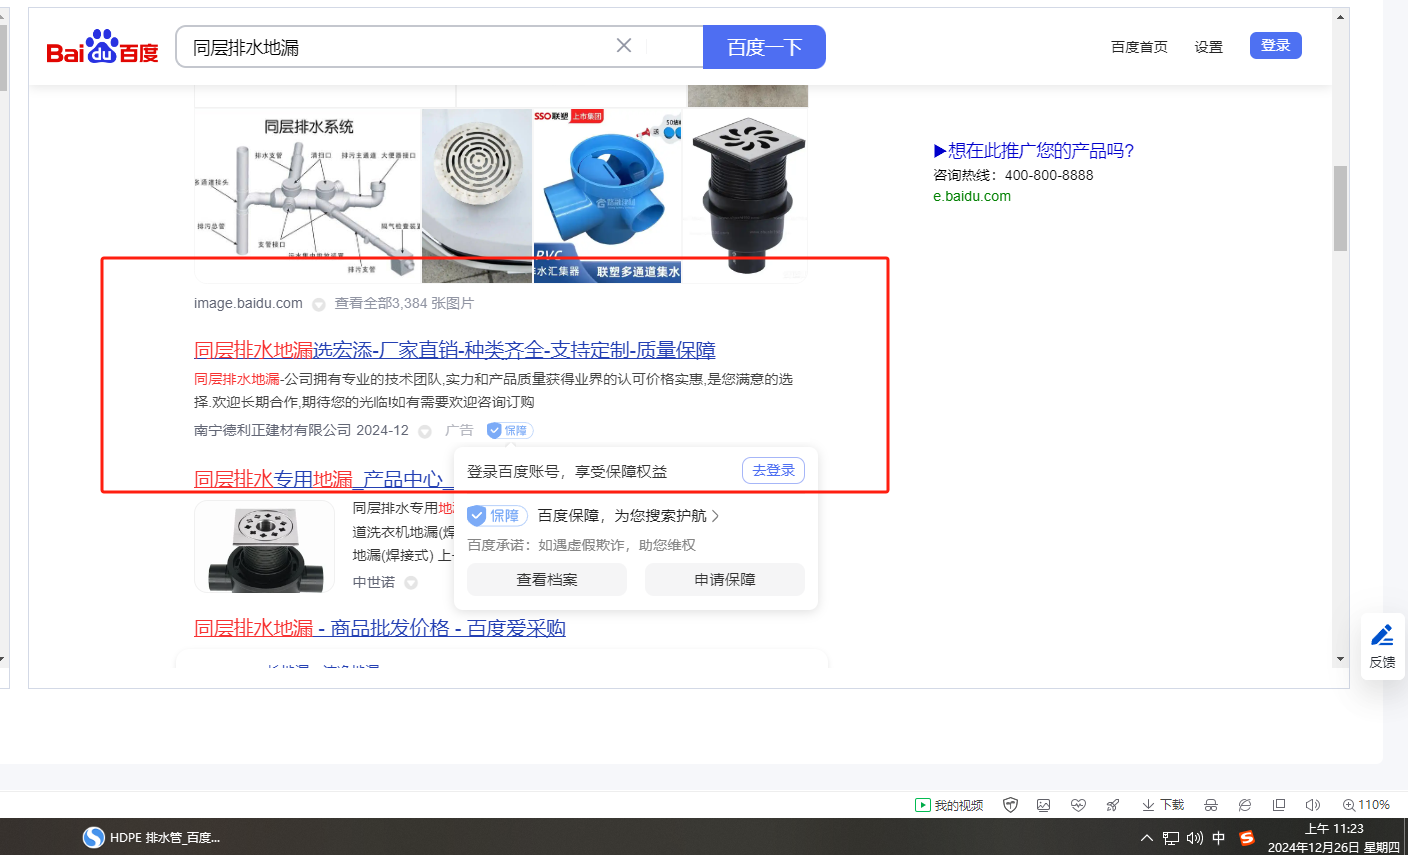1408x855 pixels.
Task: Click the 保障 shield badge in the popup
Action: click(497, 516)
